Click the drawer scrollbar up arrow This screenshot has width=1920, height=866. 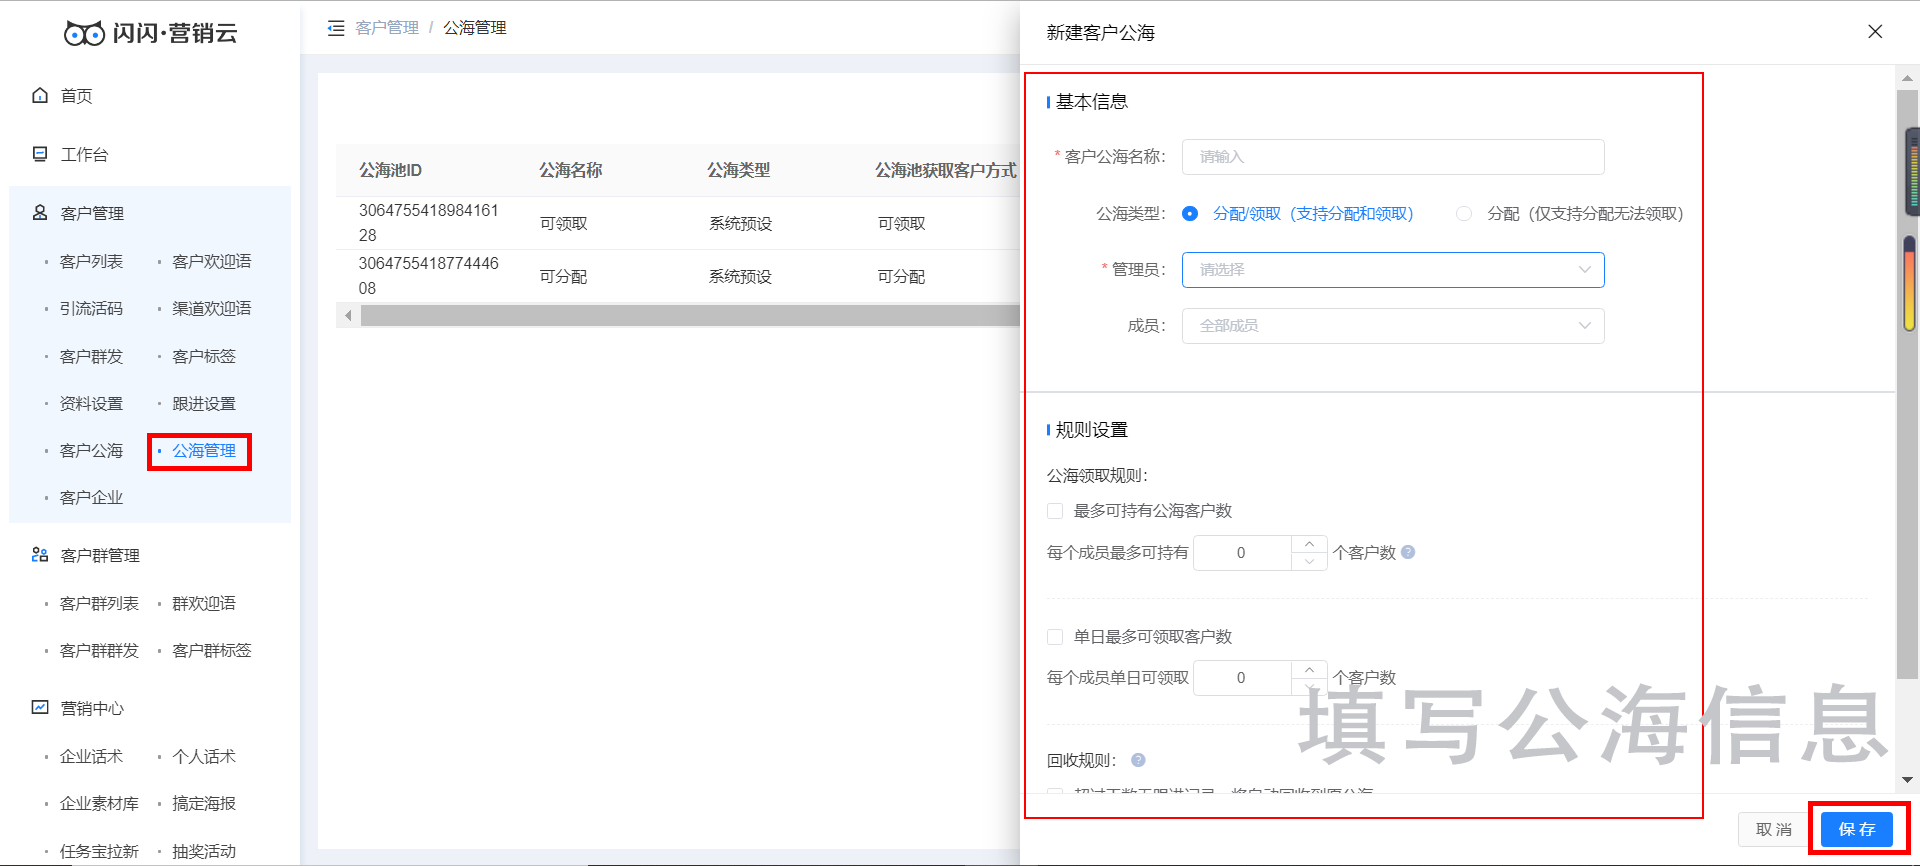(x=1907, y=77)
